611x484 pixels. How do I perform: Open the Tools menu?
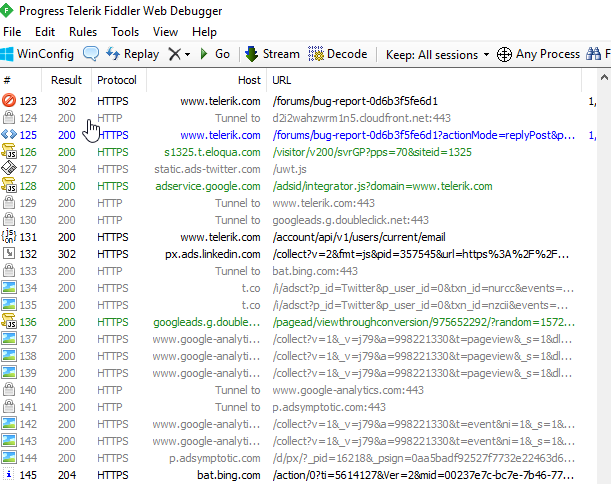pos(125,32)
